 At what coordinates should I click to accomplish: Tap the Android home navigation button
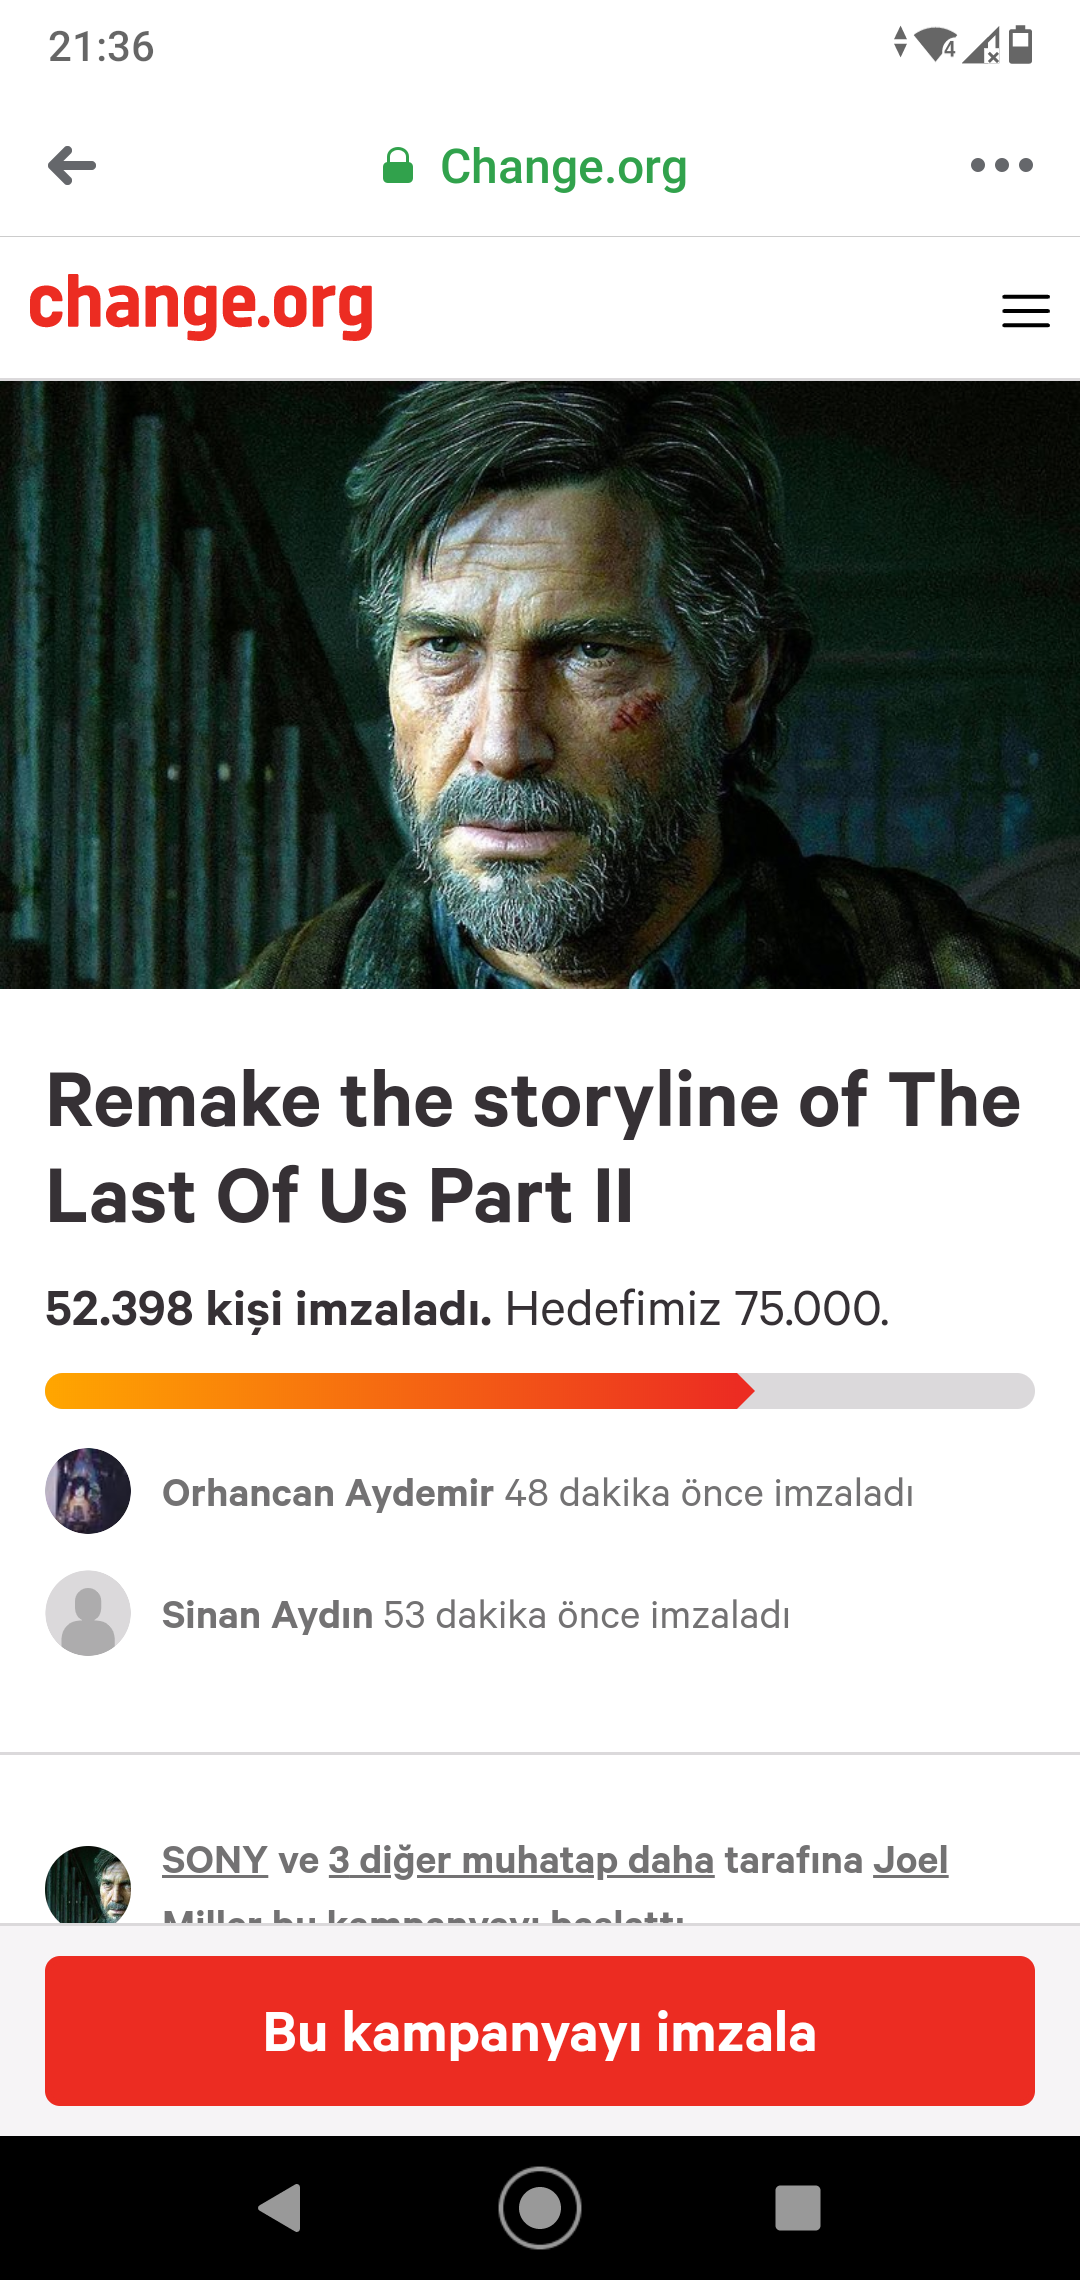(540, 2208)
